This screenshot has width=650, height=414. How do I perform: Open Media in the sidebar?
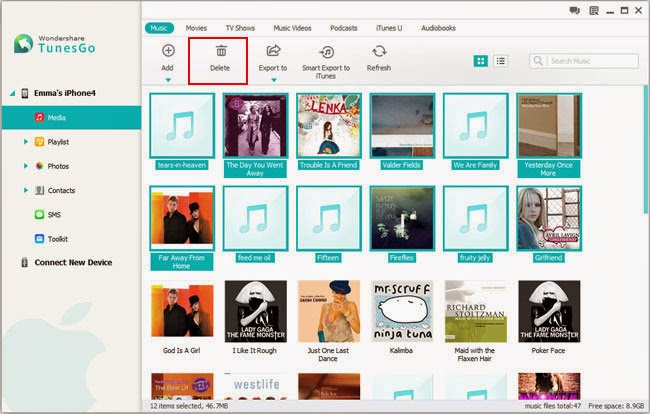71,118
